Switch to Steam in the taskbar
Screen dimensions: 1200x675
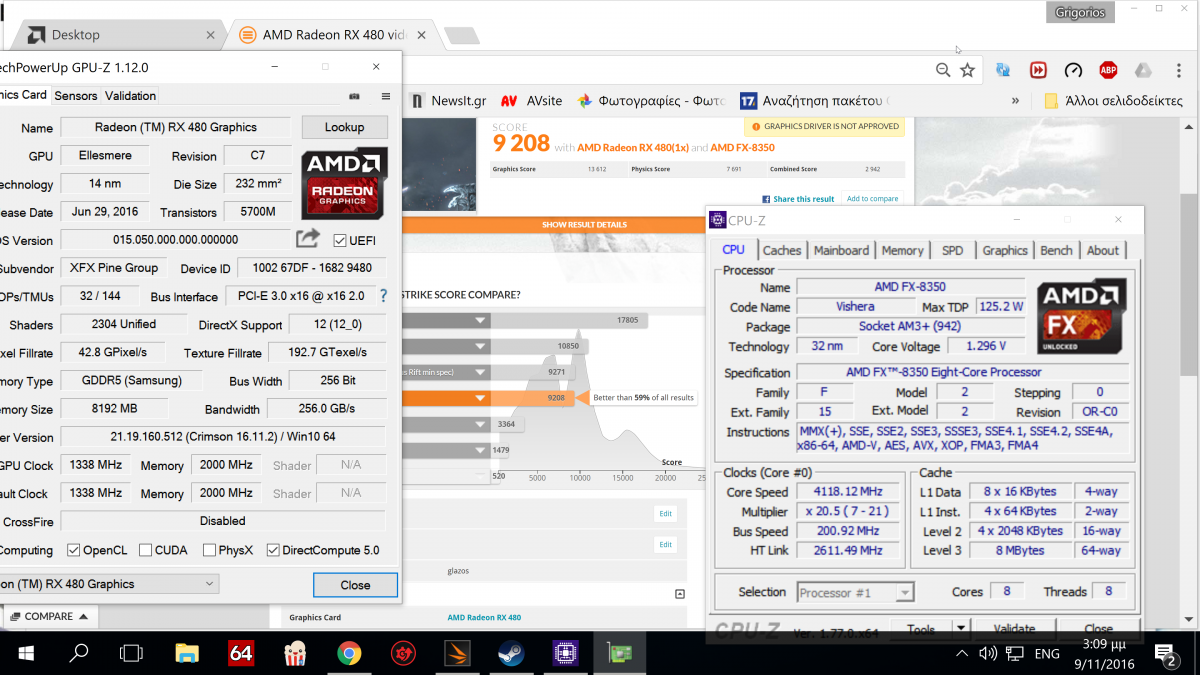(x=511, y=654)
